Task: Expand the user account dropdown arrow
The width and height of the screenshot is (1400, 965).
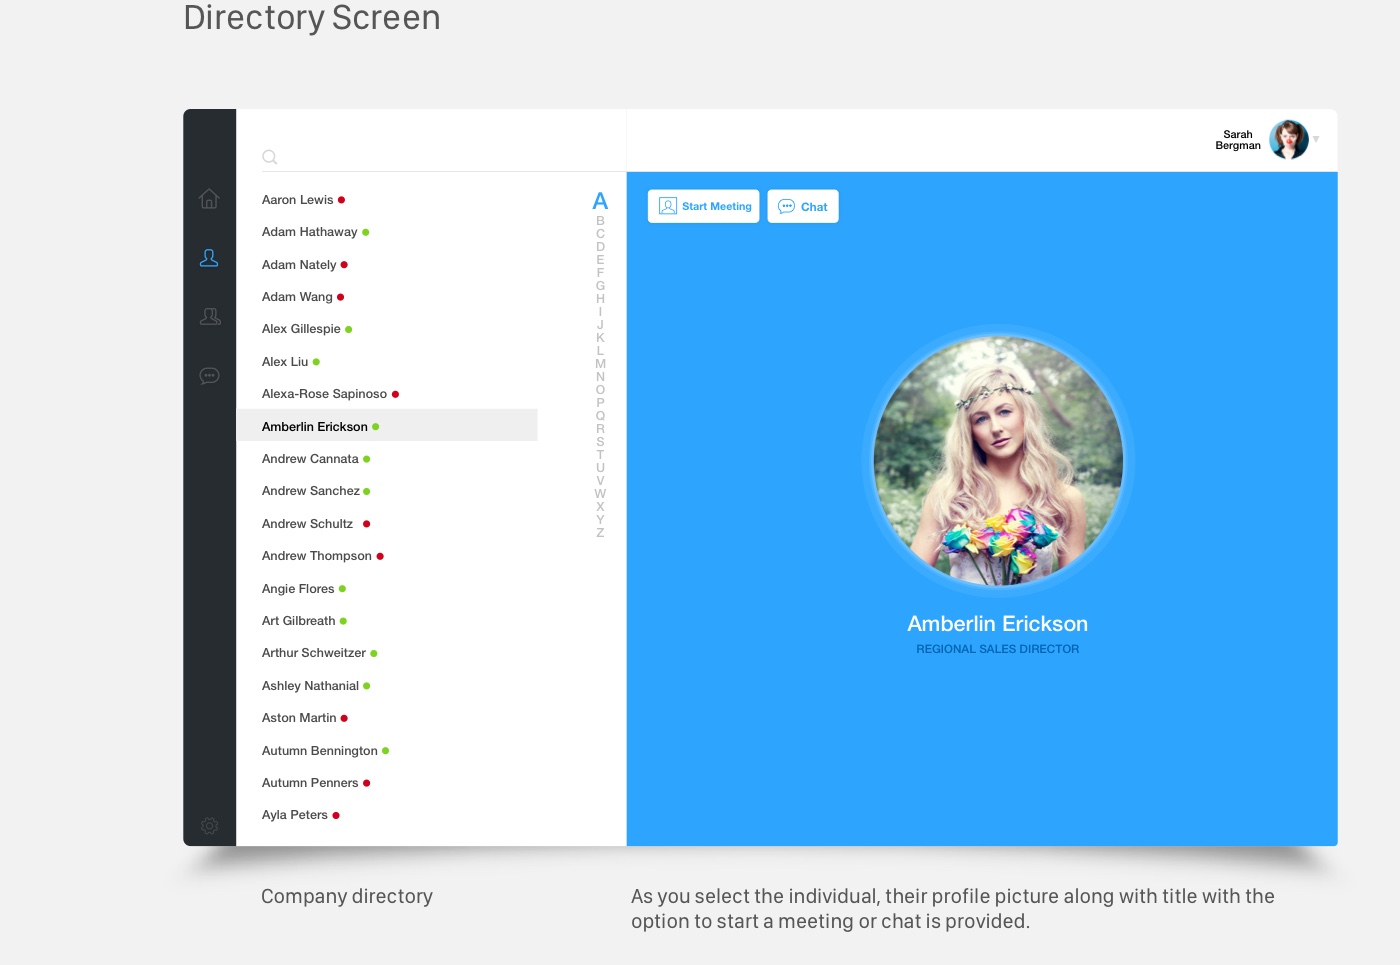Action: (1316, 140)
